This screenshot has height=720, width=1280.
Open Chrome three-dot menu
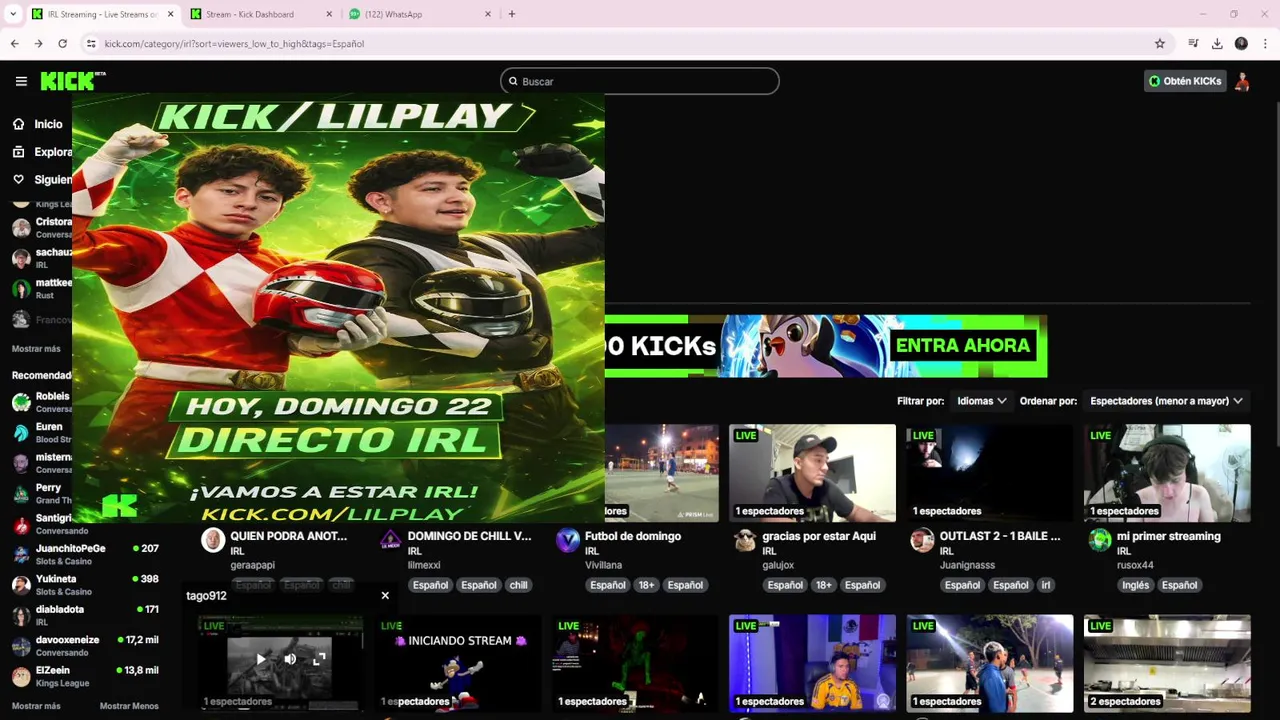(x=1265, y=44)
